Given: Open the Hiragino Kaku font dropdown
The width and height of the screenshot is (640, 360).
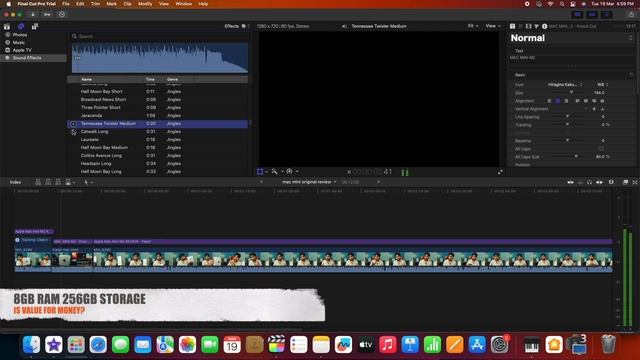Looking at the screenshot, I should coord(564,84).
